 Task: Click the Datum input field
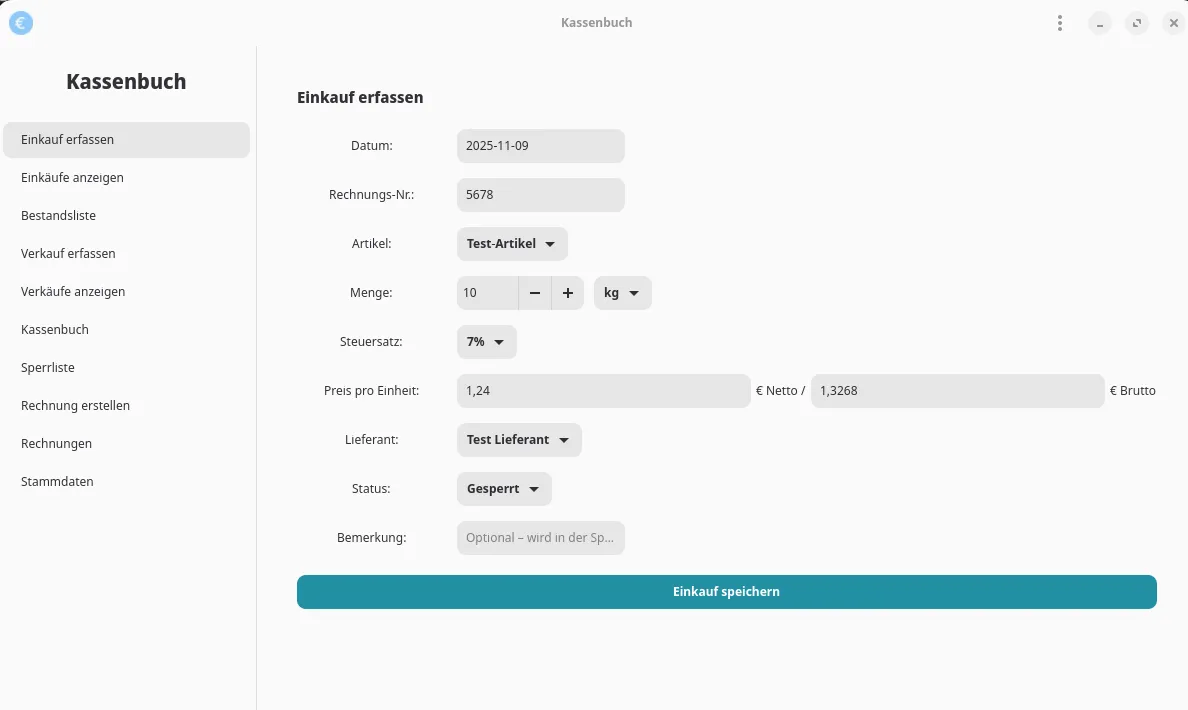point(540,146)
